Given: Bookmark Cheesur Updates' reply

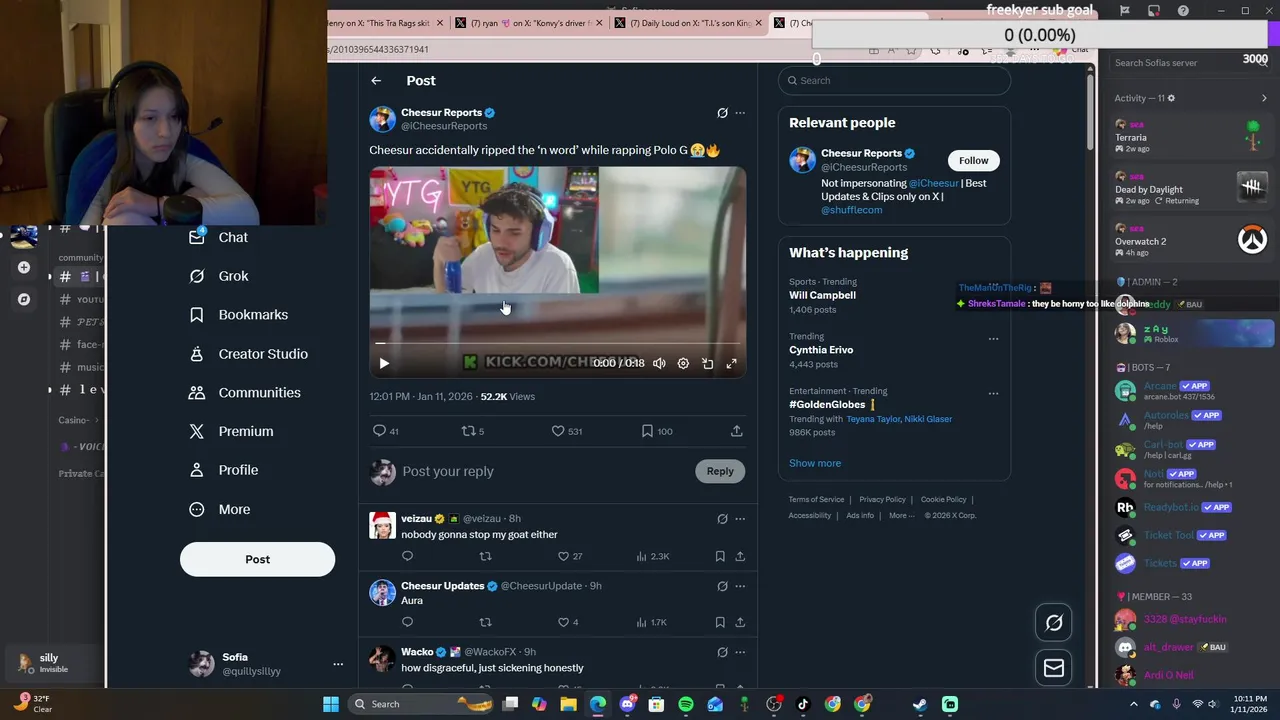Looking at the screenshot, I should 720,622.
